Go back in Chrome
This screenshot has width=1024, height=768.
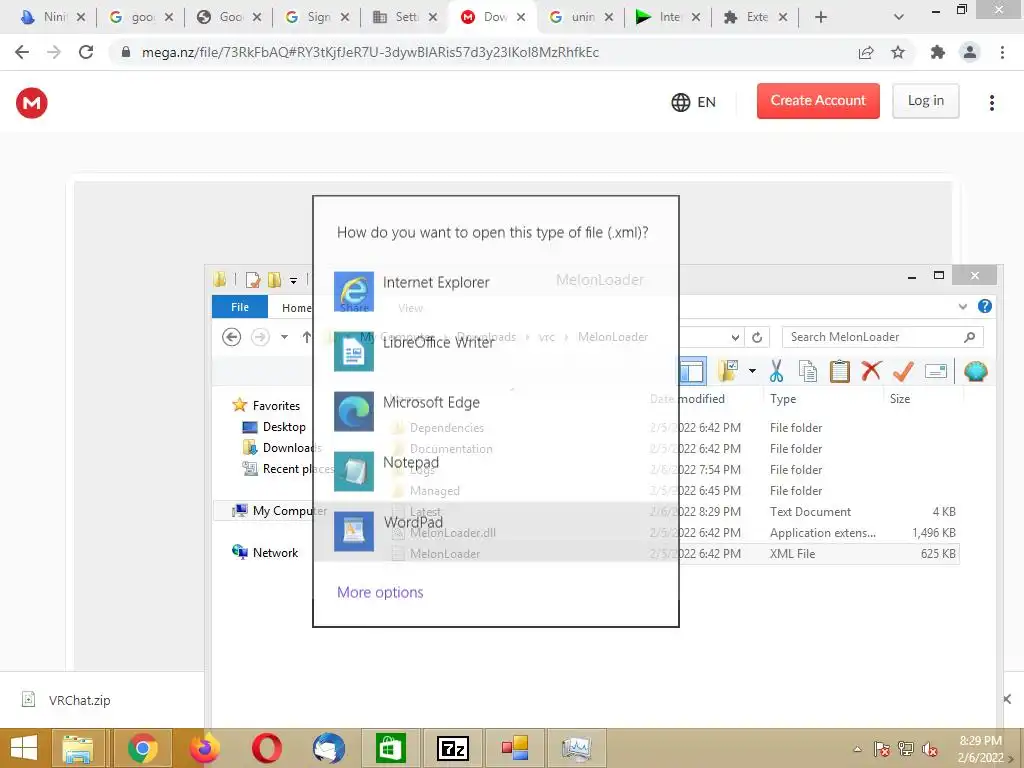click(x=22, y=52)
